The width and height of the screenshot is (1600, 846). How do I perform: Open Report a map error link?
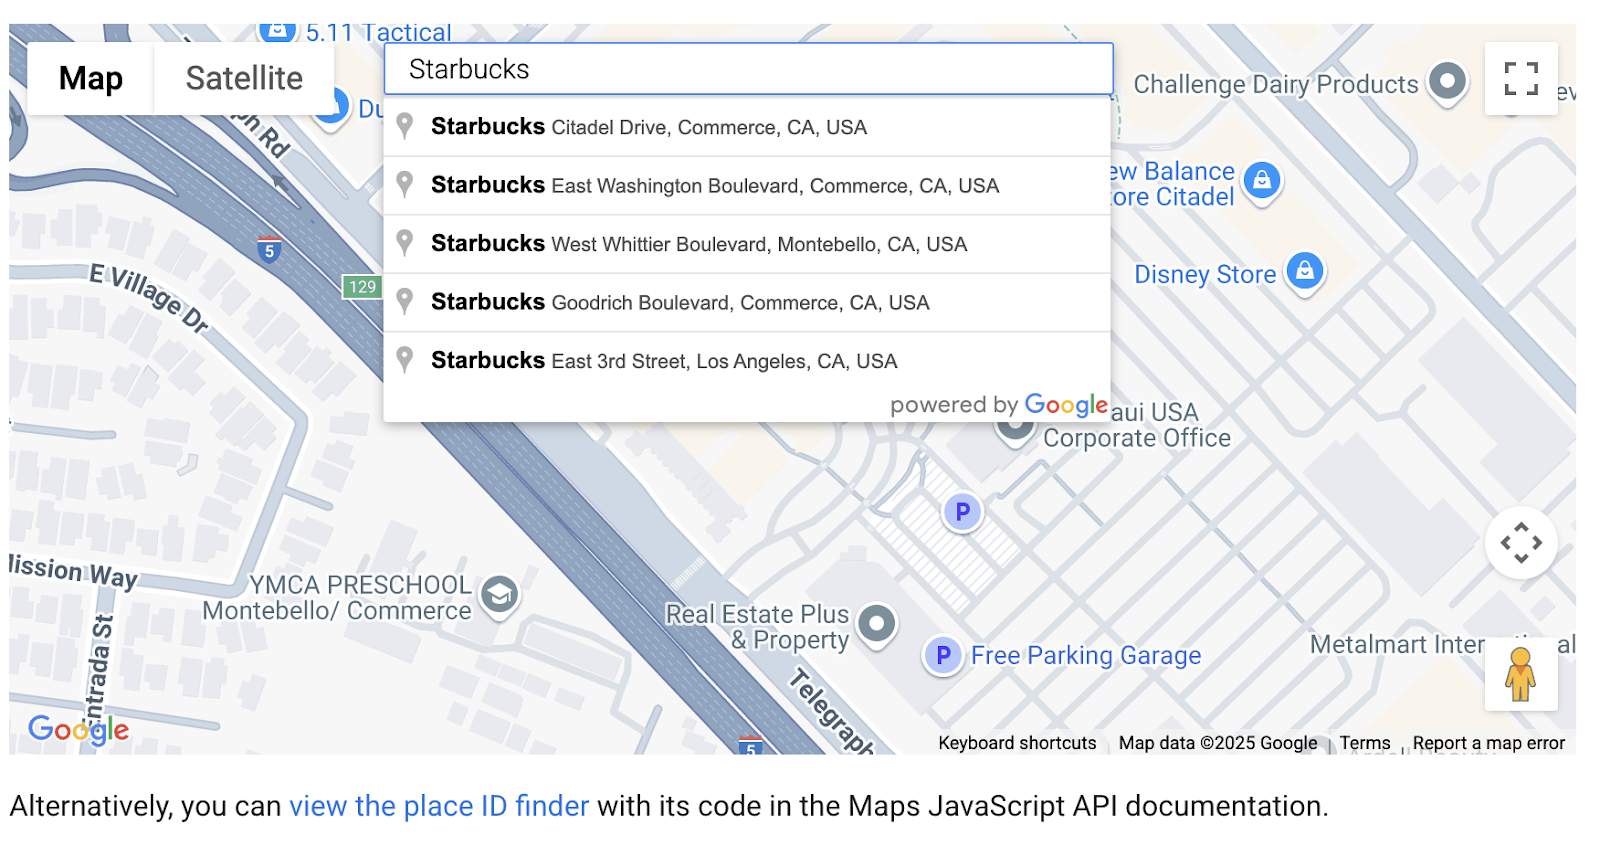click(1489, 743)
